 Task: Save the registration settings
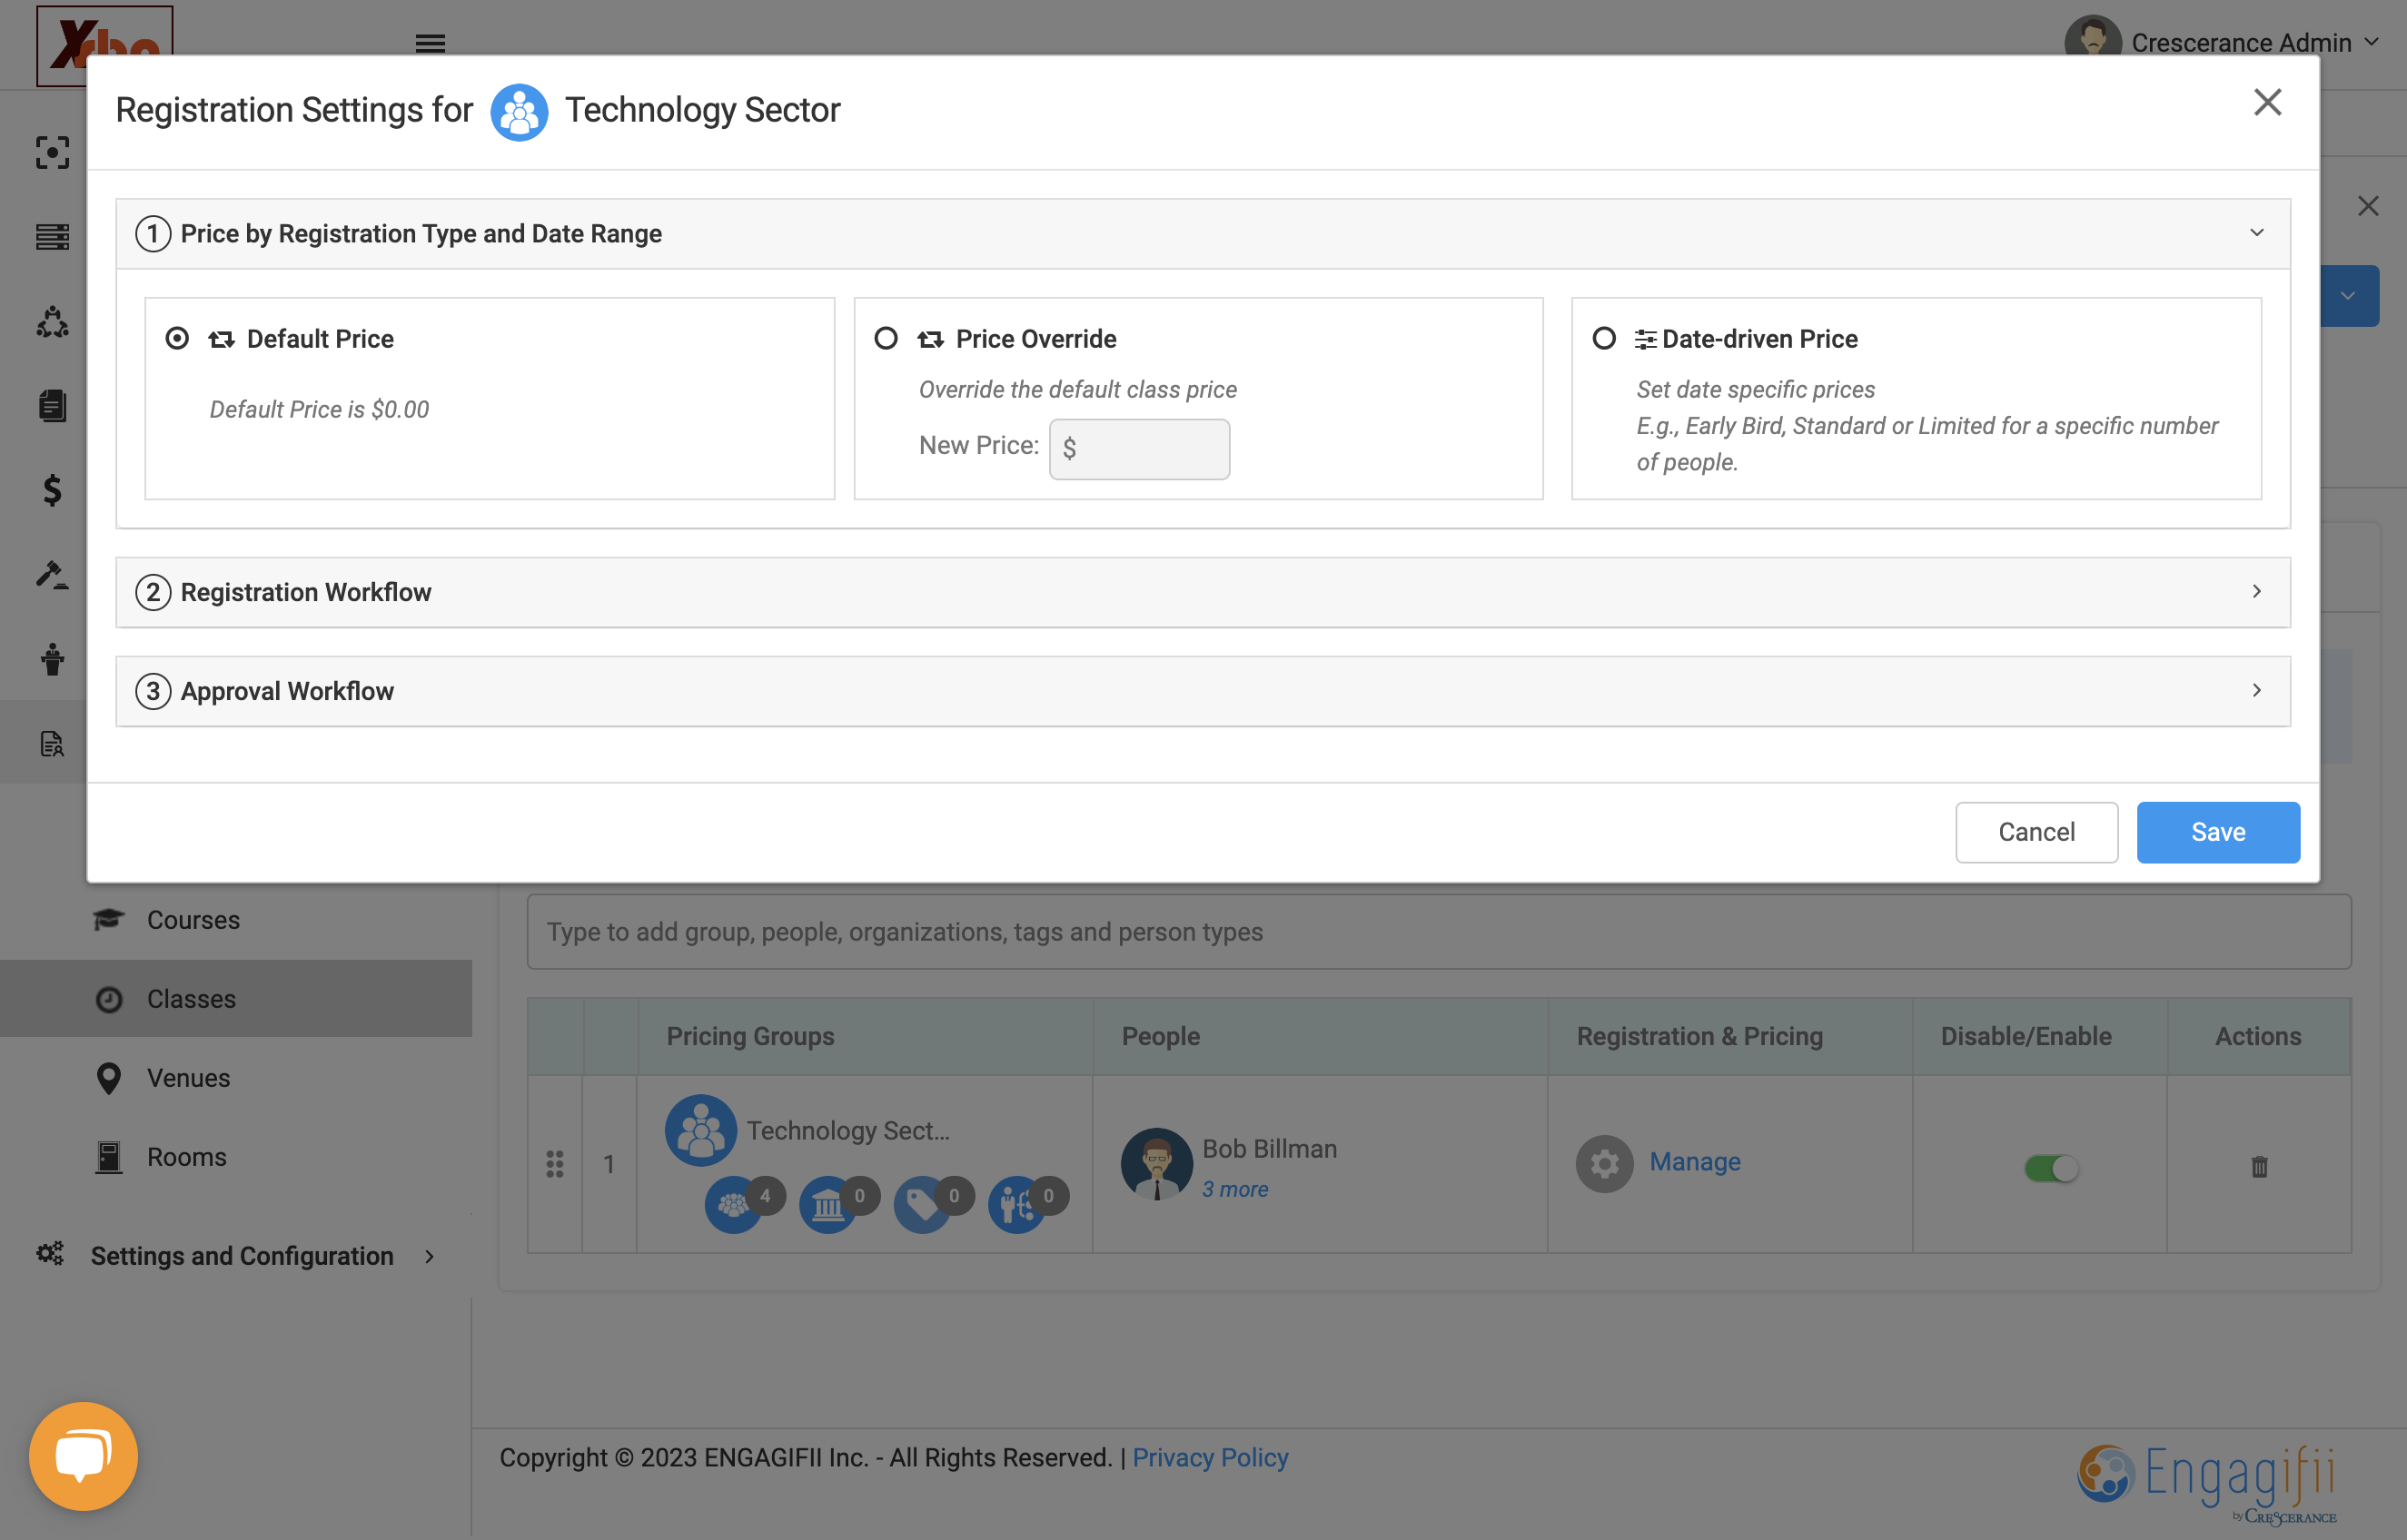(2218, 831)
